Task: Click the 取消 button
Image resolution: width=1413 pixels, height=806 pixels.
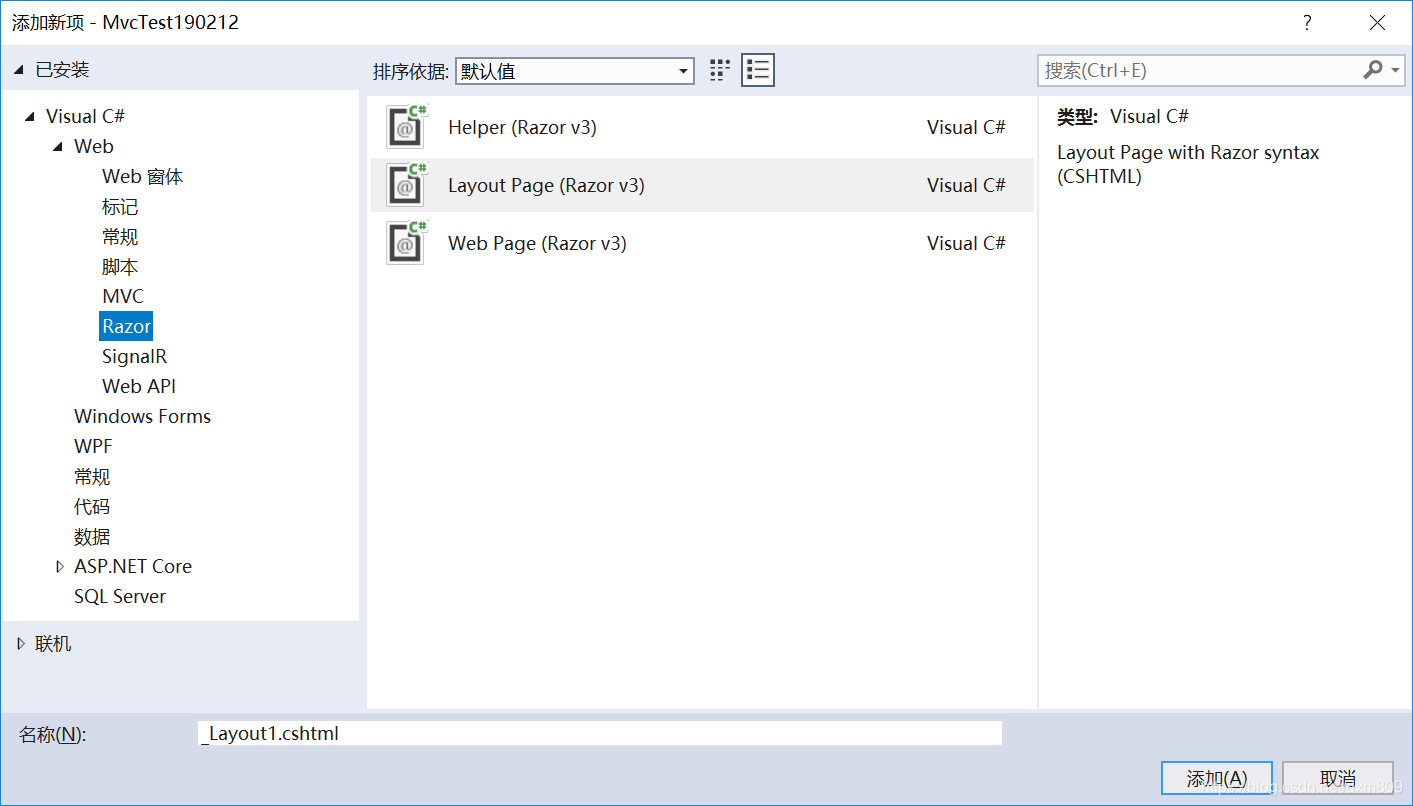Action: pyautogui.click(x=1337, y=778)
